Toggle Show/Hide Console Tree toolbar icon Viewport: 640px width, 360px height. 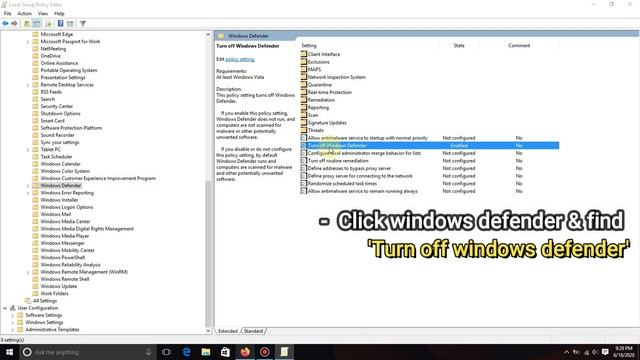pyautogui.click(x=37, y=24)
